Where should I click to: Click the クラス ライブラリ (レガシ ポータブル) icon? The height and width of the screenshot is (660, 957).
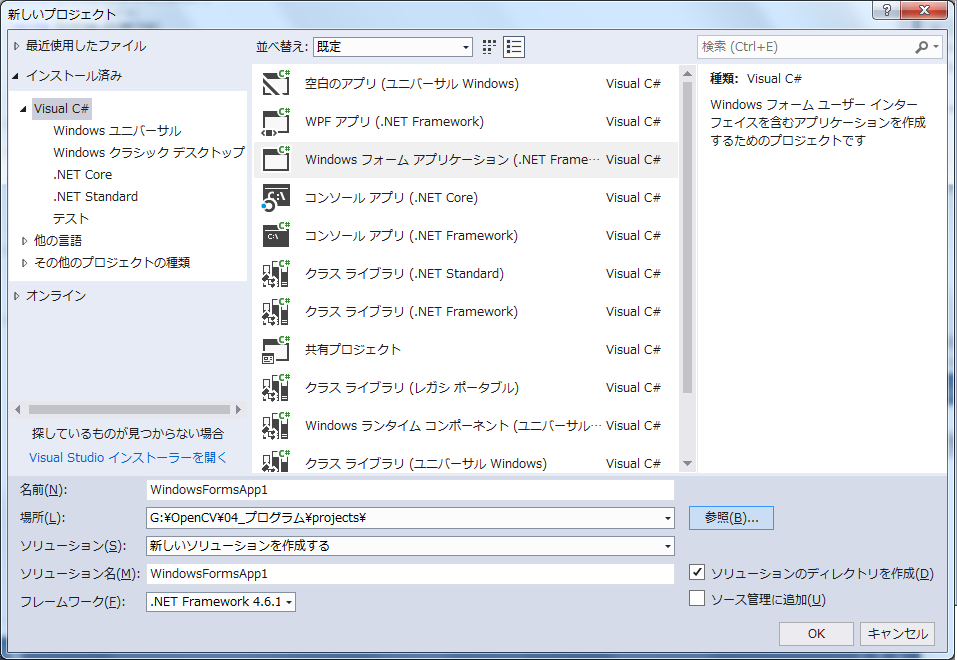[276, 388]
